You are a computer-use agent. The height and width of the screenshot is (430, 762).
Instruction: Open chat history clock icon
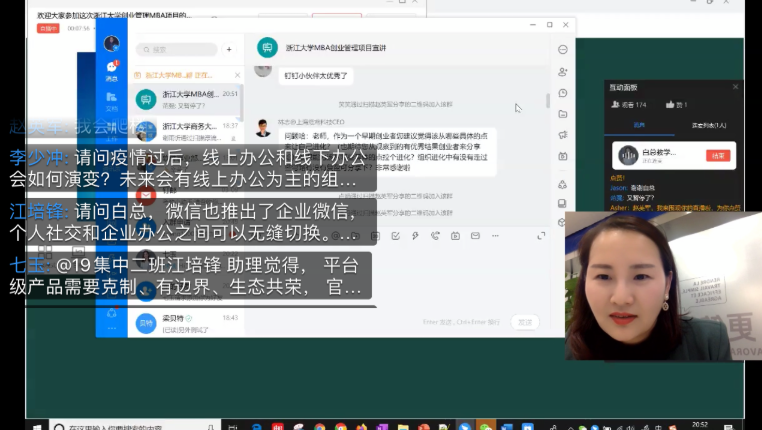[563, 93]
